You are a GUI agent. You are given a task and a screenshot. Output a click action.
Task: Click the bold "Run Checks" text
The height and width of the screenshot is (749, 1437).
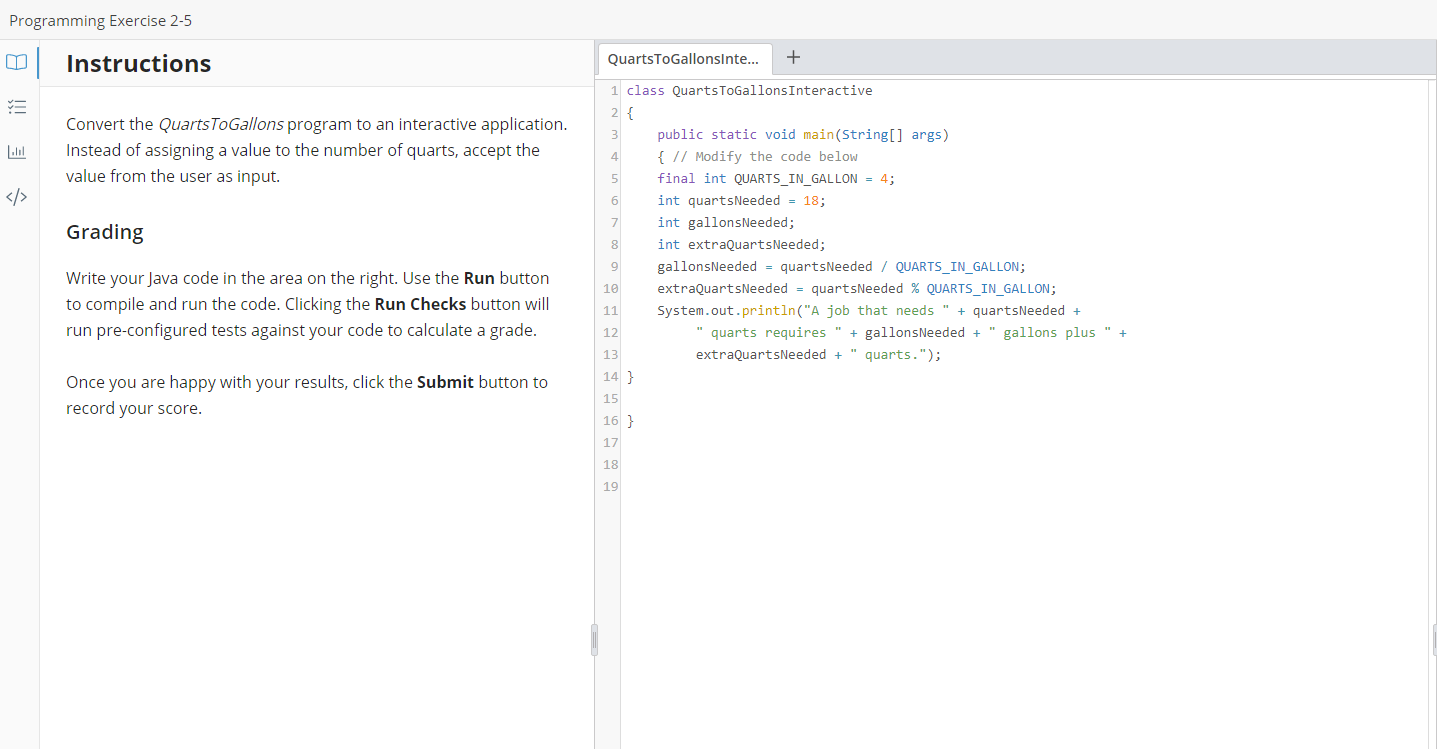pos(420,304)
